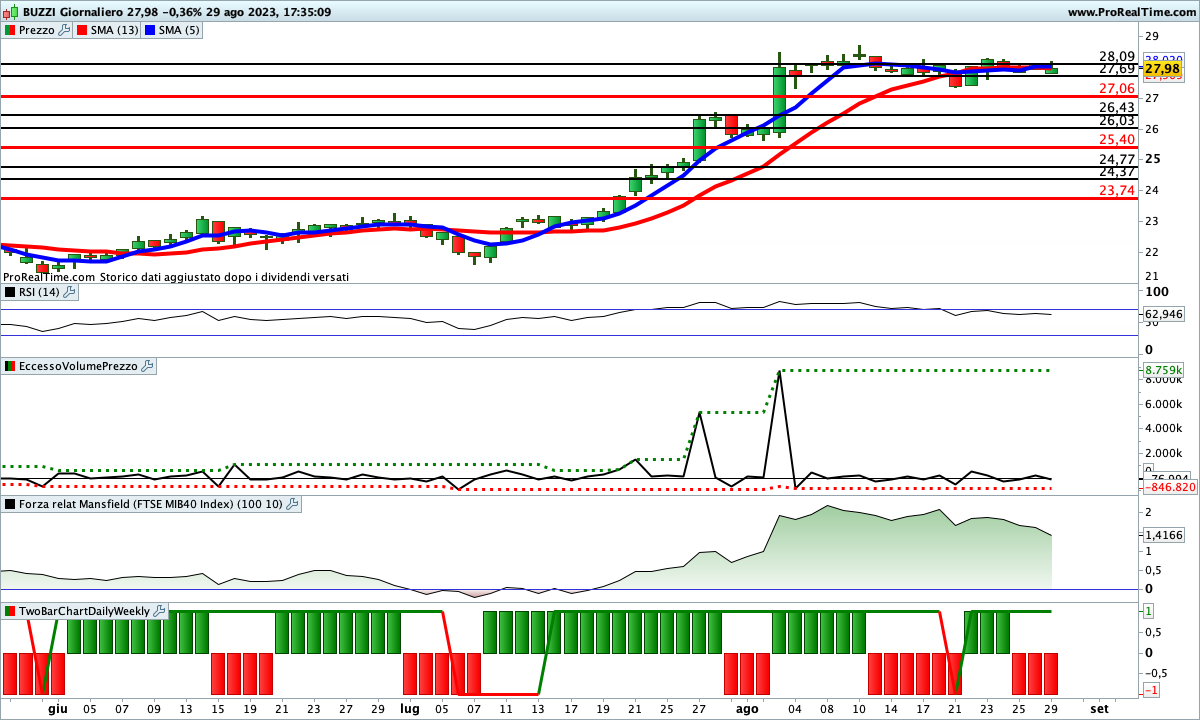Viewport: 1200px width, 720px height.
Task: Click the Forza relat Mansfield panel label
Action: (x=150, y=505)
